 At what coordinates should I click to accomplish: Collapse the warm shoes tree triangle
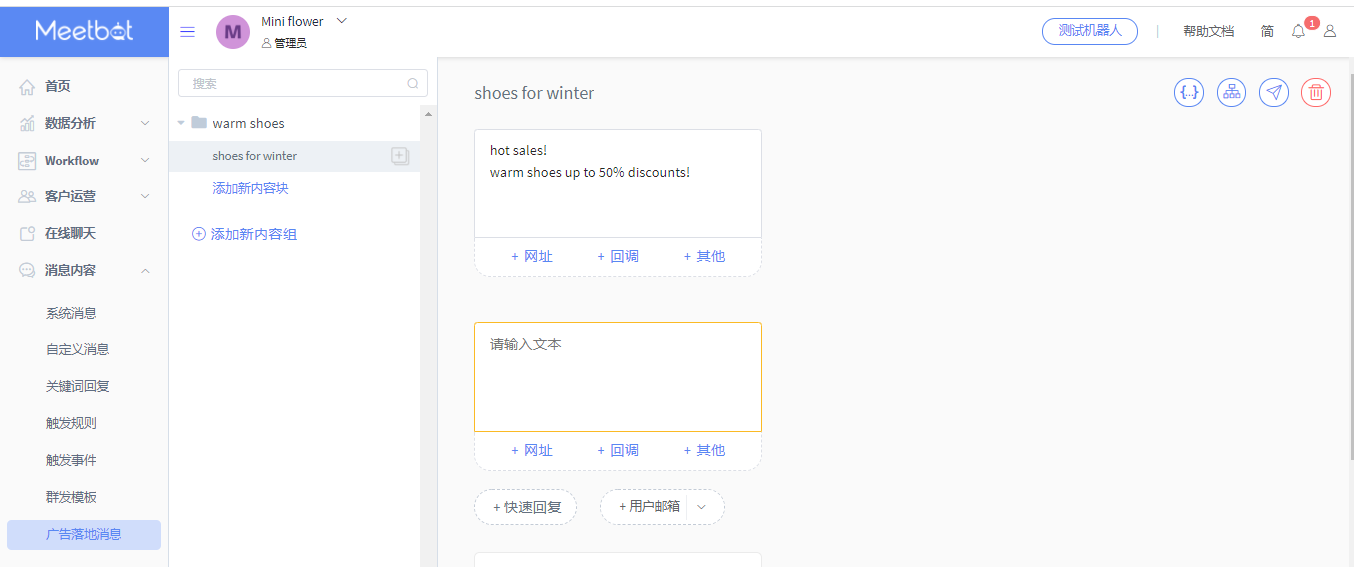tap(181, 123)
